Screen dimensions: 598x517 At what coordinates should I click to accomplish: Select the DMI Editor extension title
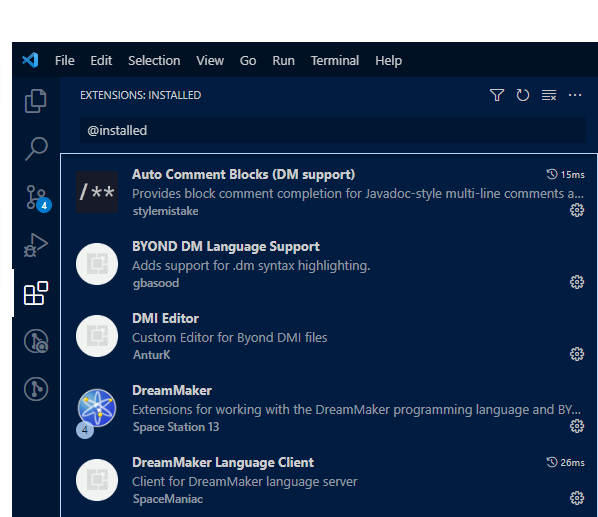165,318
